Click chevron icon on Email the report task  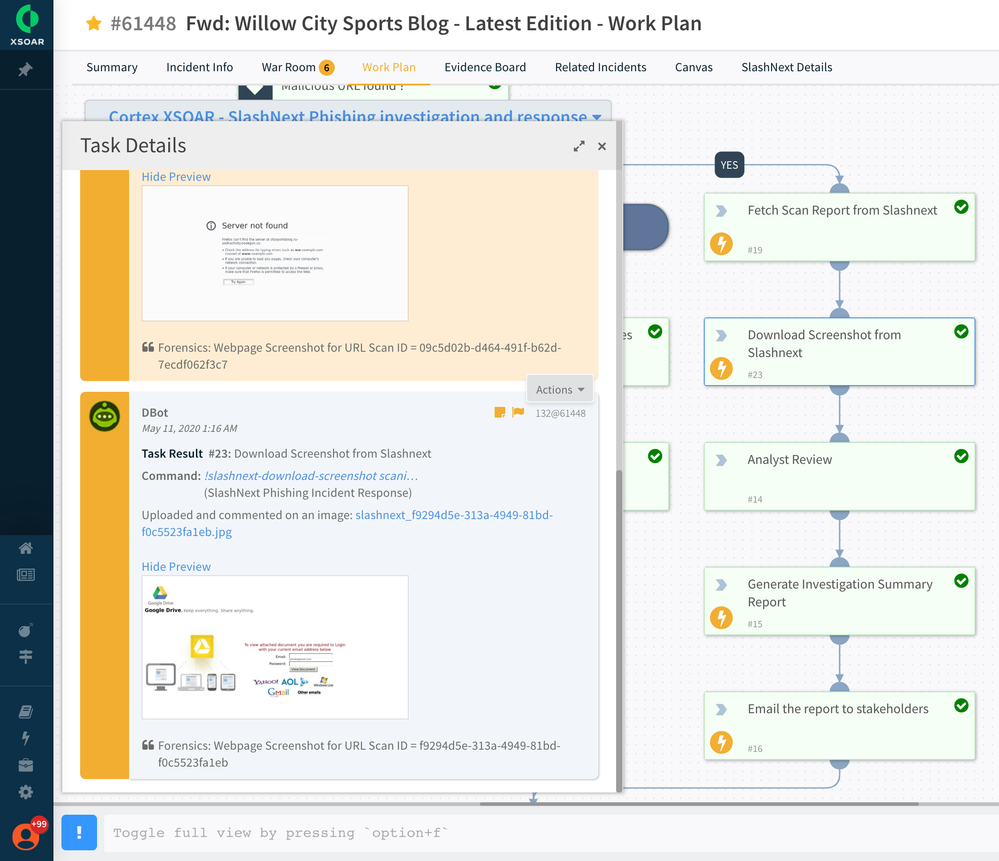(721, 709)
